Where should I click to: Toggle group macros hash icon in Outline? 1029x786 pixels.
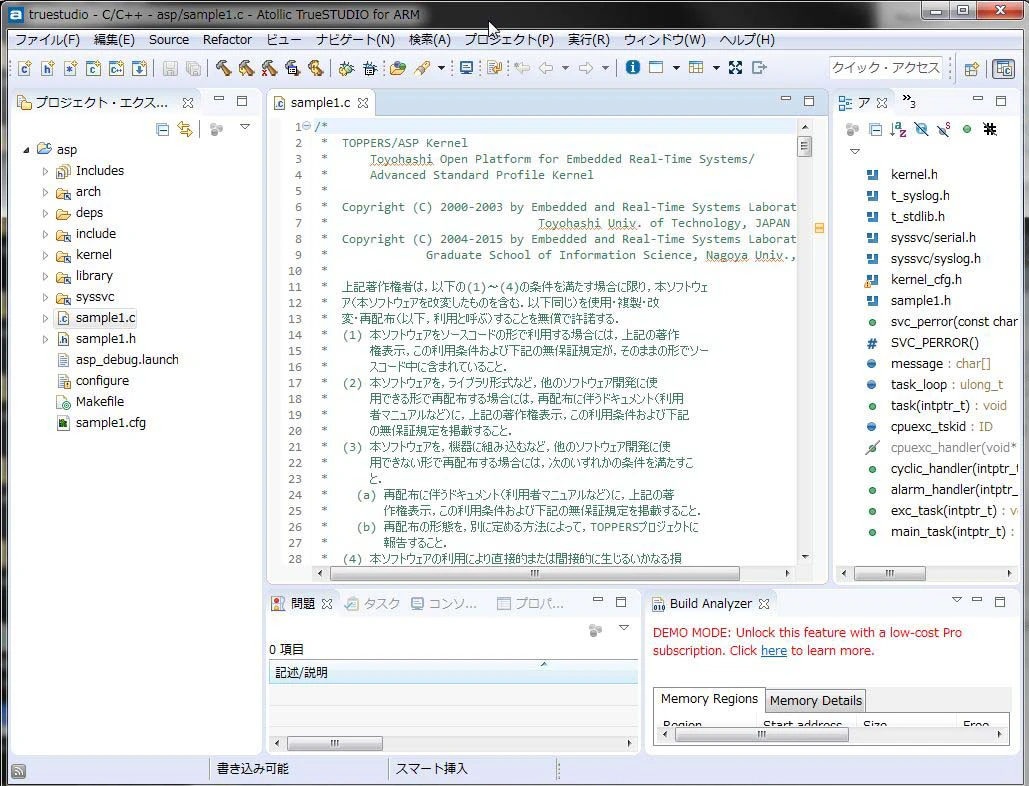990,129
